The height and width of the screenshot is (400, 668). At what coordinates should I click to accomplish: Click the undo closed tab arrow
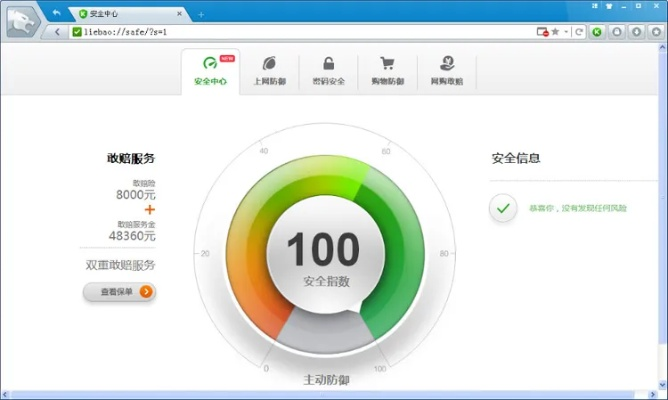pos(57,13)
